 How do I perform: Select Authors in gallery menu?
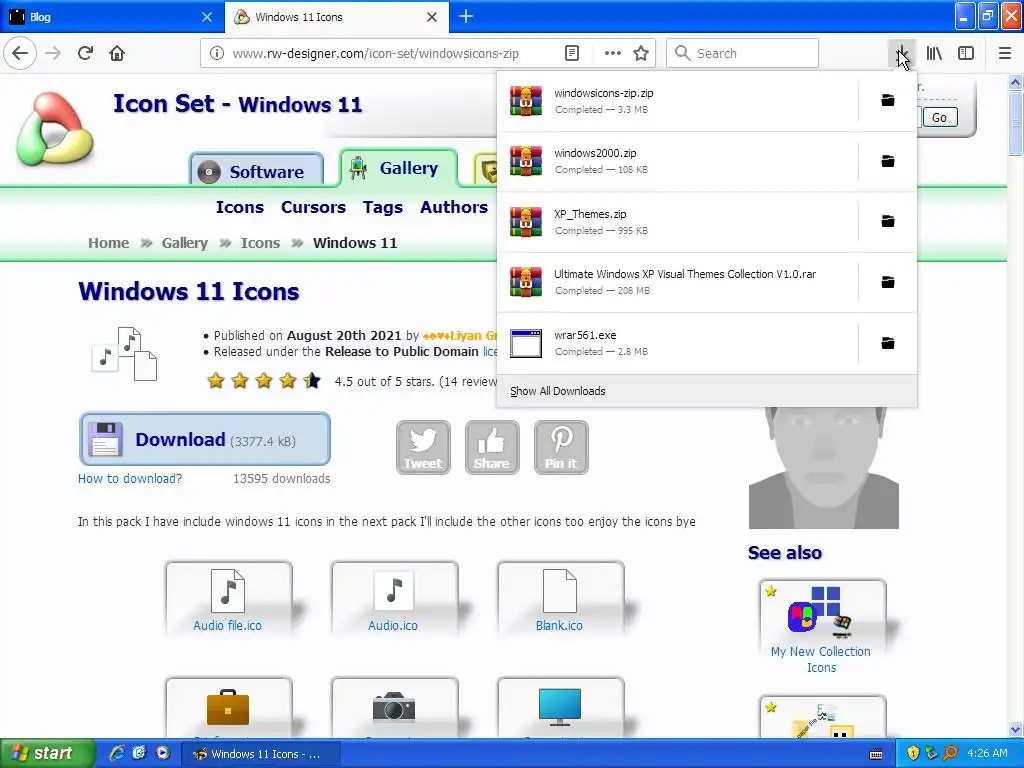(x=454, y=207)
